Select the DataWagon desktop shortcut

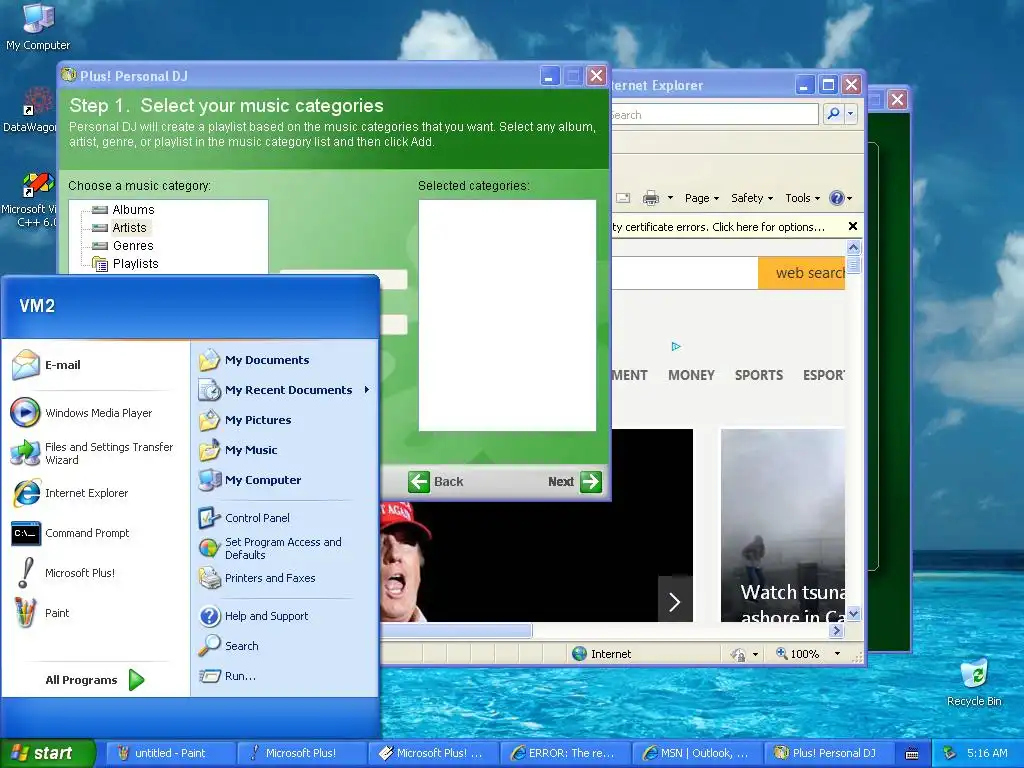[x=30, y=111]
